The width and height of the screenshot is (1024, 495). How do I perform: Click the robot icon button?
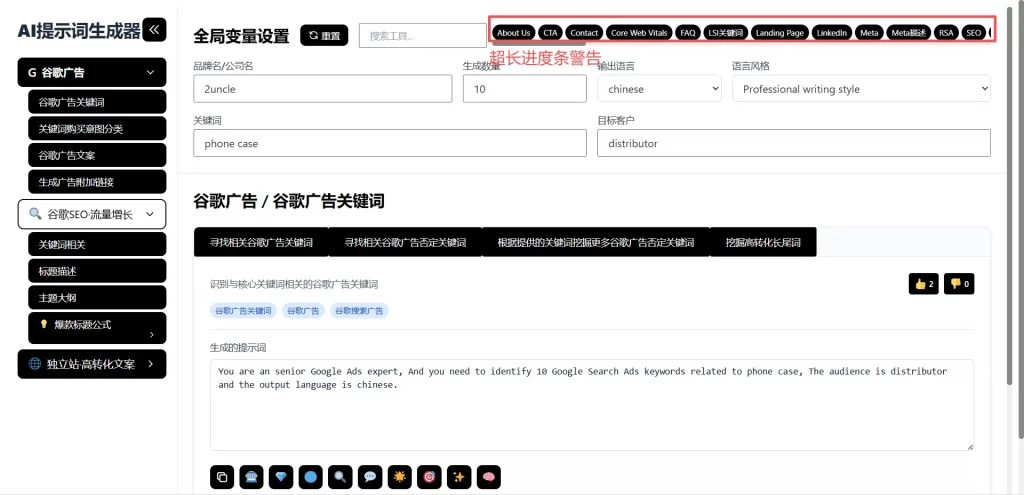pos(251,477)
